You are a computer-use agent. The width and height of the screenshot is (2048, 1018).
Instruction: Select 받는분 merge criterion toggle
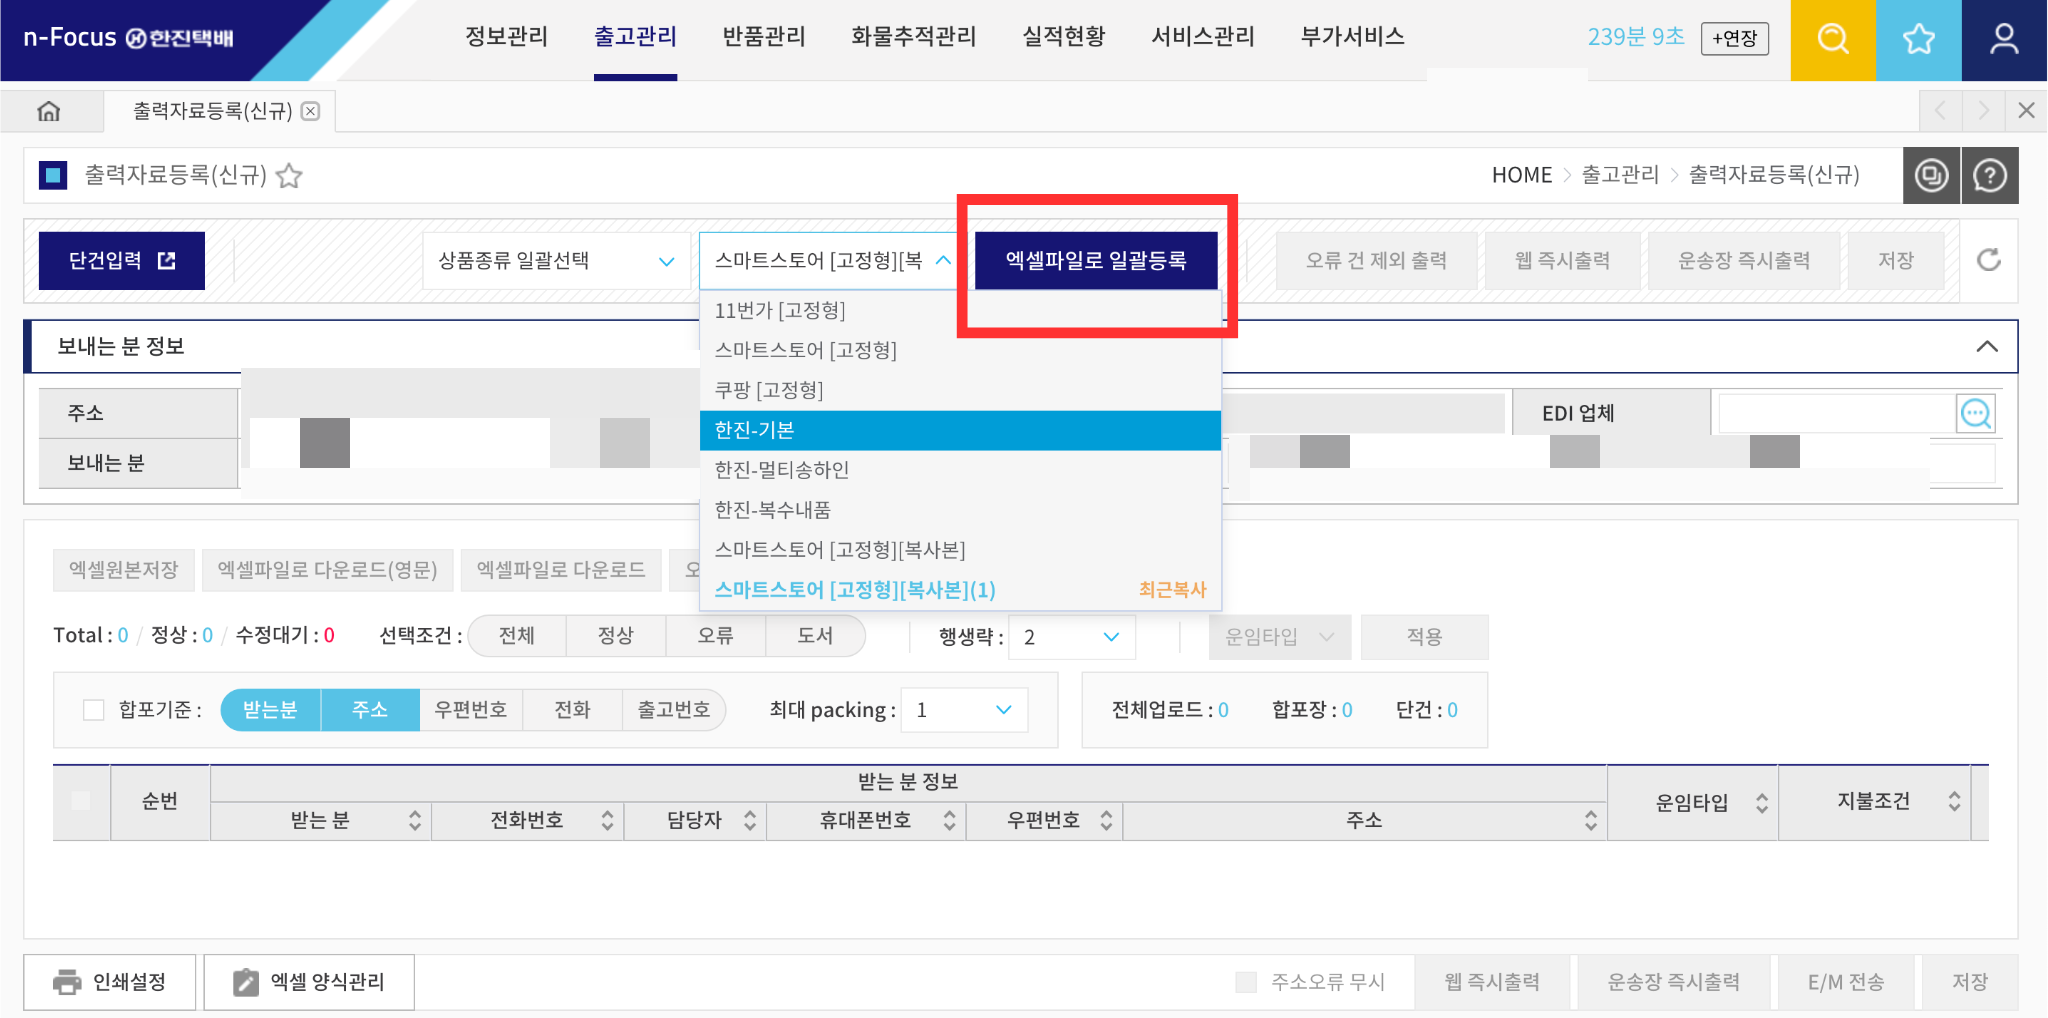(x=270, y=710)
